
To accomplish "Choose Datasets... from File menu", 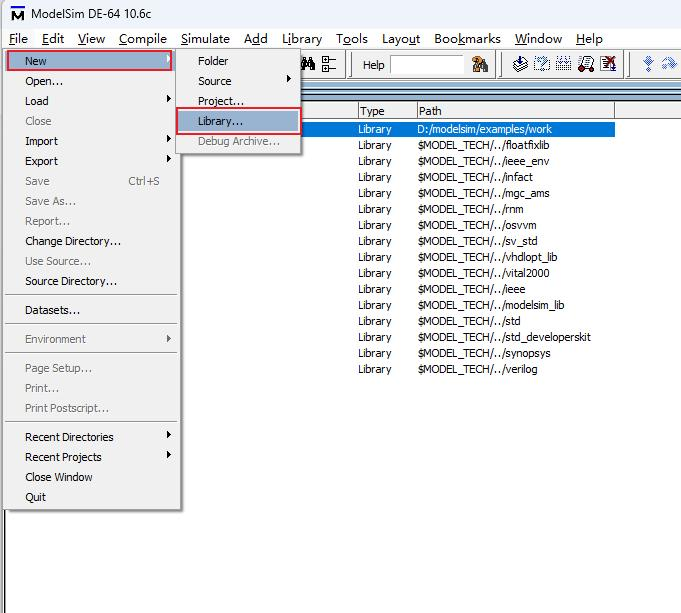I will [x=89, y=310].
